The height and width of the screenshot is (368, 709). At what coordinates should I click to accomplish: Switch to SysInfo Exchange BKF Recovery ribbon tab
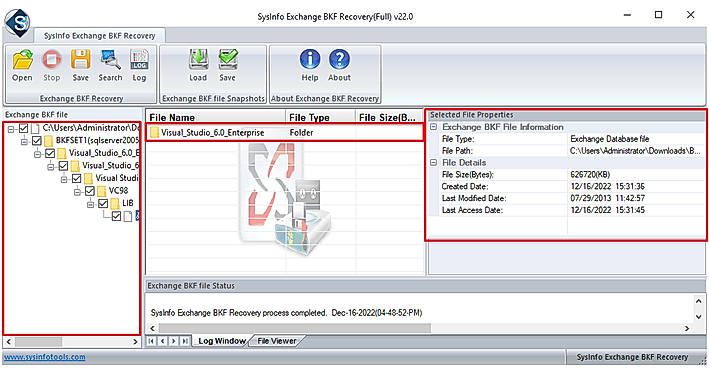click(99, 36)
